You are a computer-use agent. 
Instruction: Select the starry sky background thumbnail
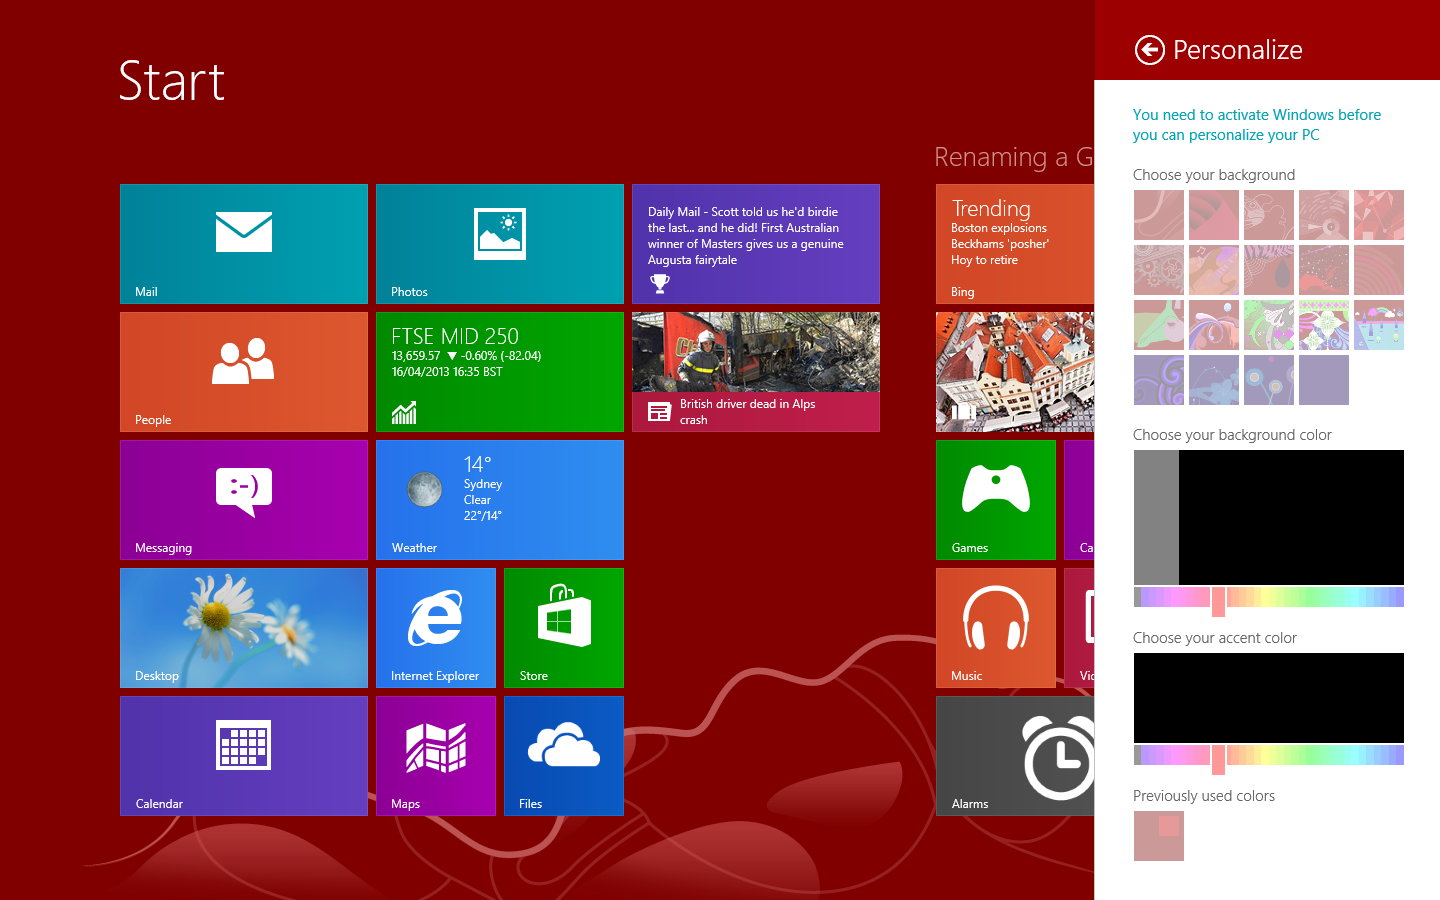coord(1324,270)
